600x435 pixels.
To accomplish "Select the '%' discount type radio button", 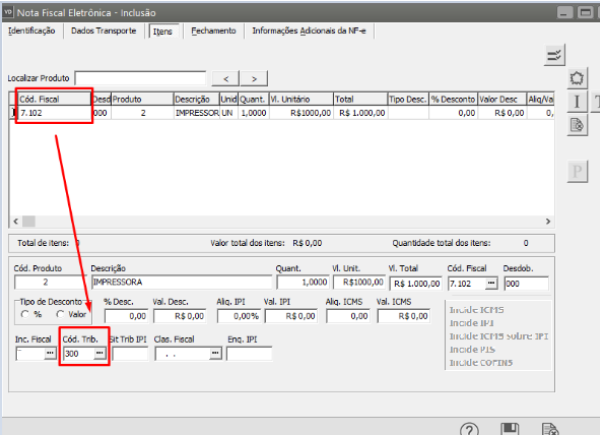I will [23, 315].
